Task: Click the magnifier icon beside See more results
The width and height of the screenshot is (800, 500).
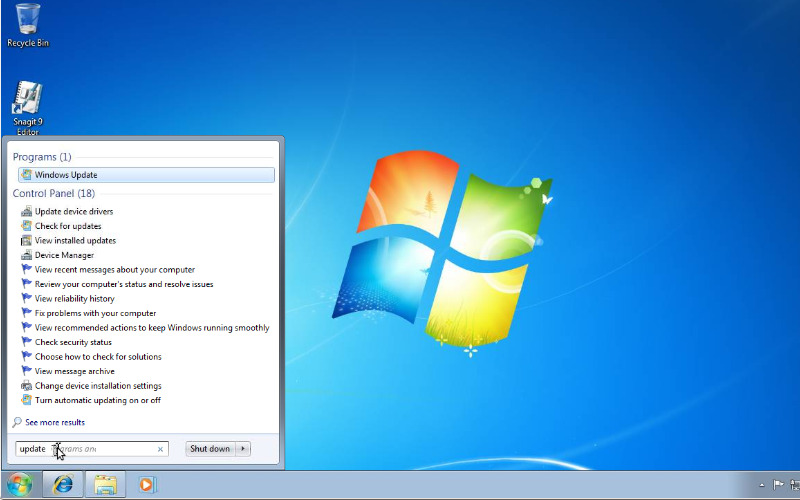Action: [x=17, y=422]
